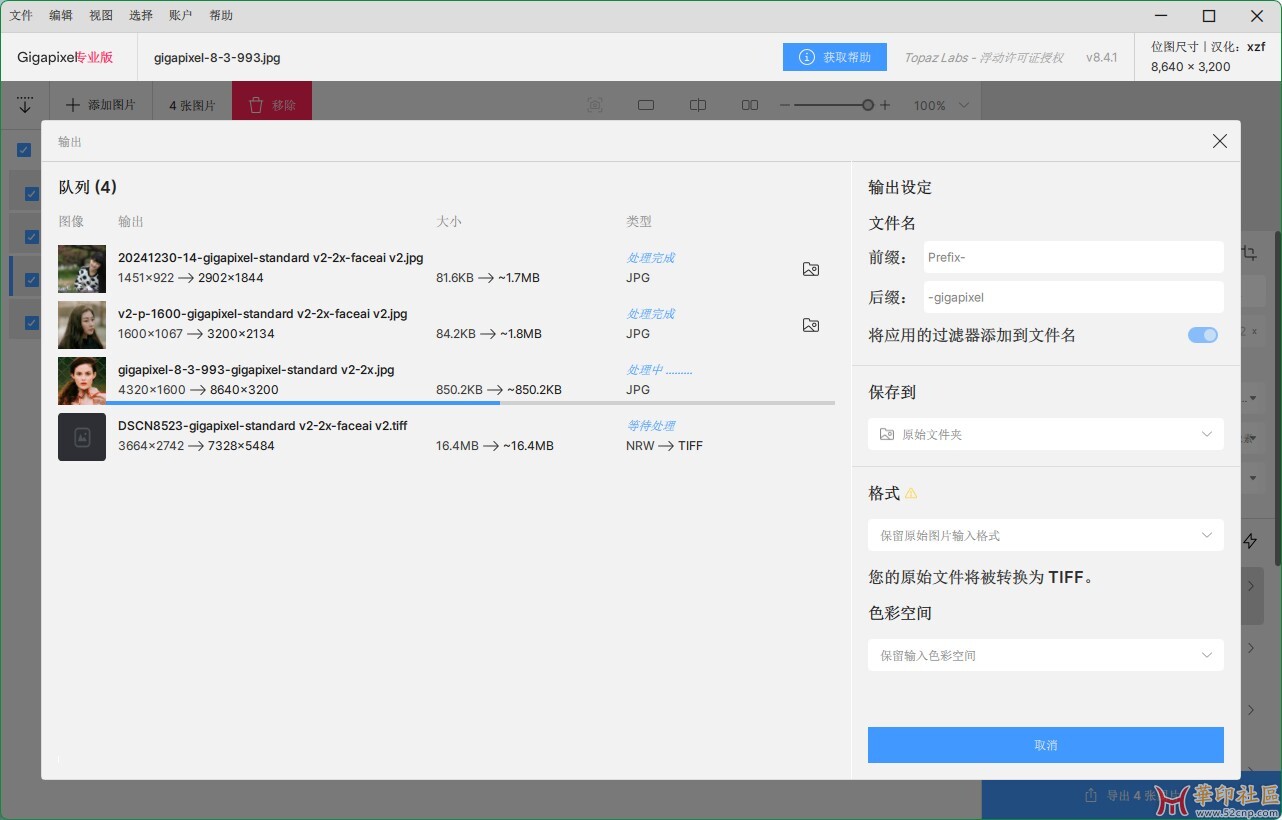Close the 输出 dialog with the X
This screenshot has height=820, width=1282.
pyautogui.click(x=1219, y=141)
